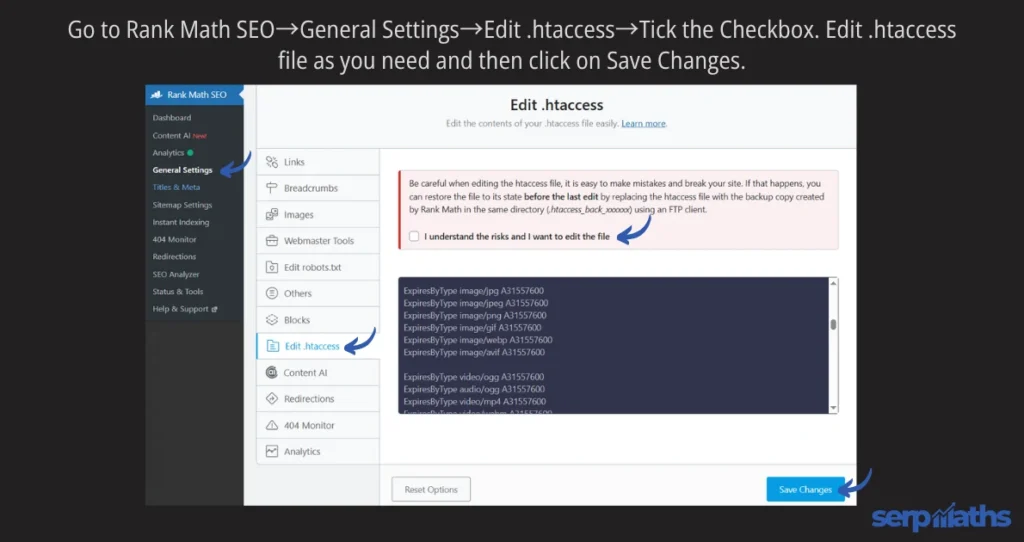The width and height of the screenshot is (1024, 542).
Task: Click the htaccess editor scrollbar thumb
Action: coord(833,325)
